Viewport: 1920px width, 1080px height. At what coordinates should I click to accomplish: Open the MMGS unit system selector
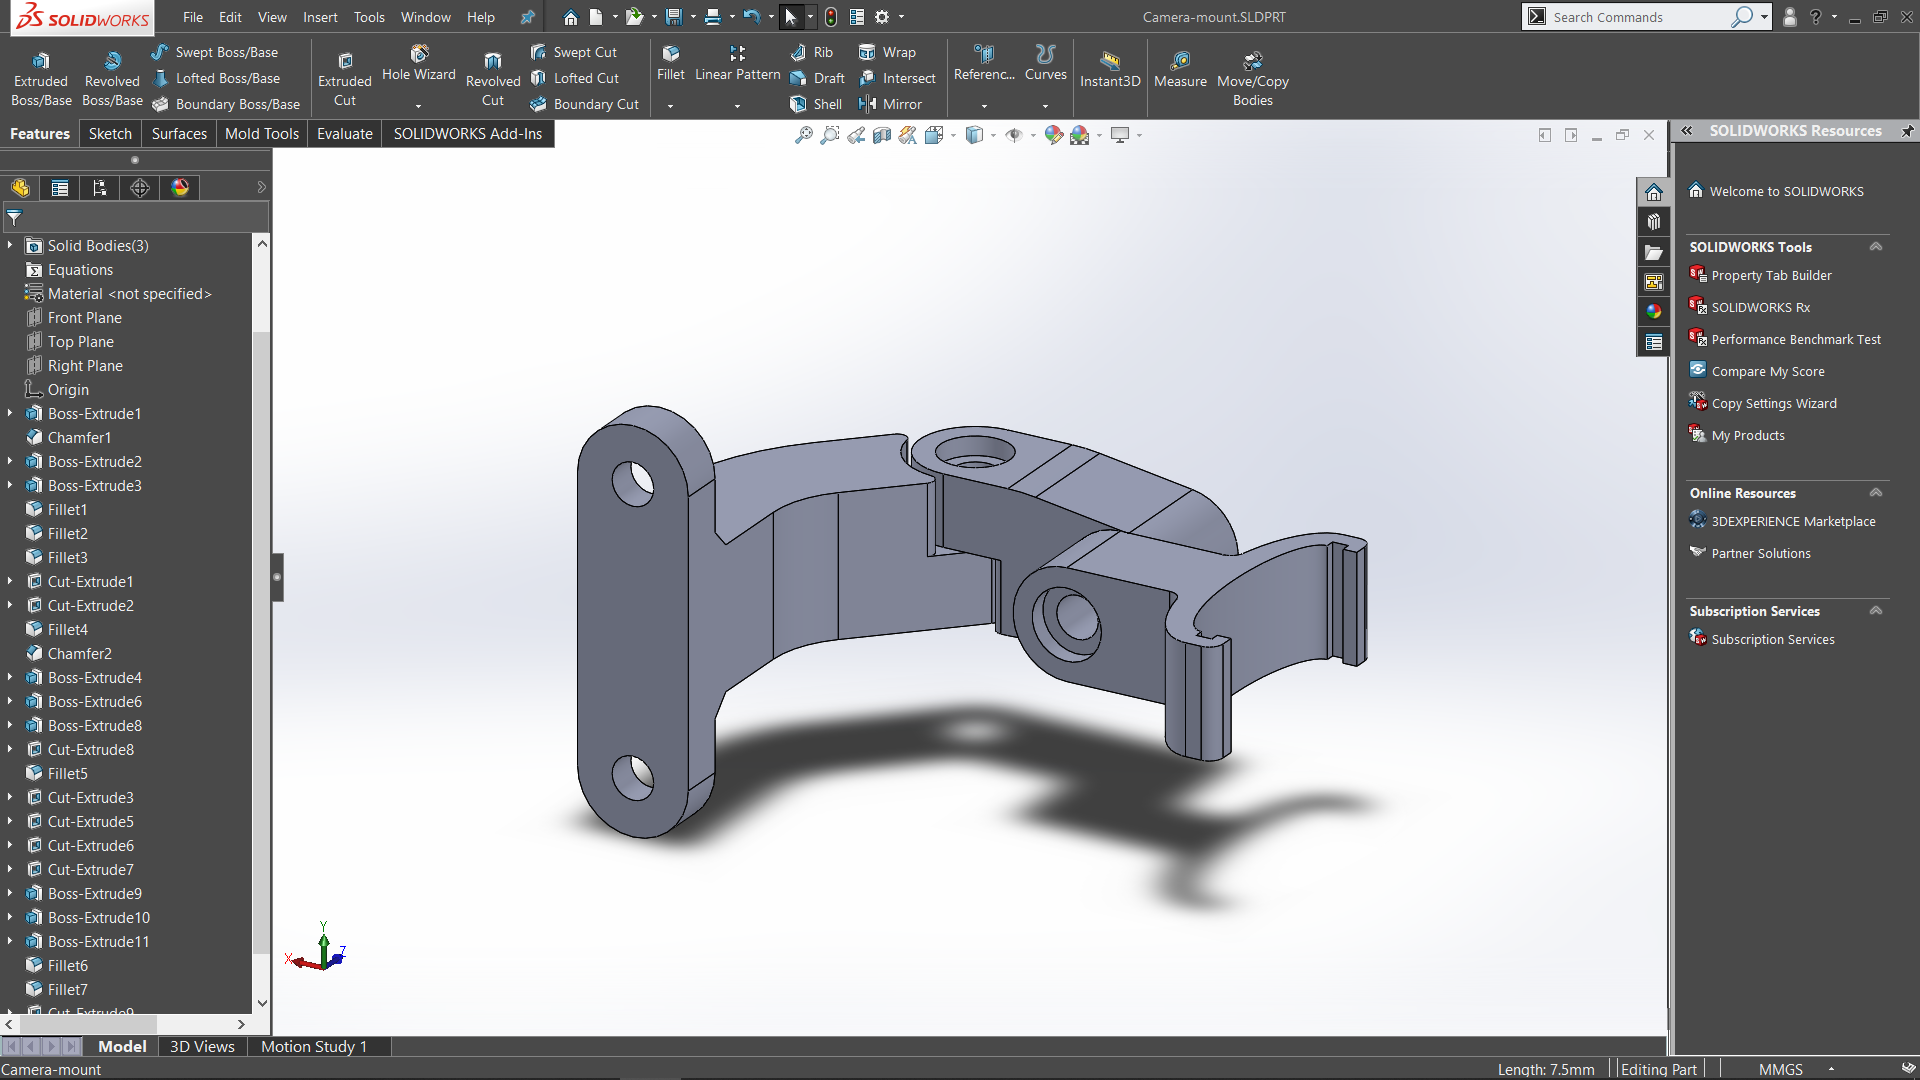1781,1069
